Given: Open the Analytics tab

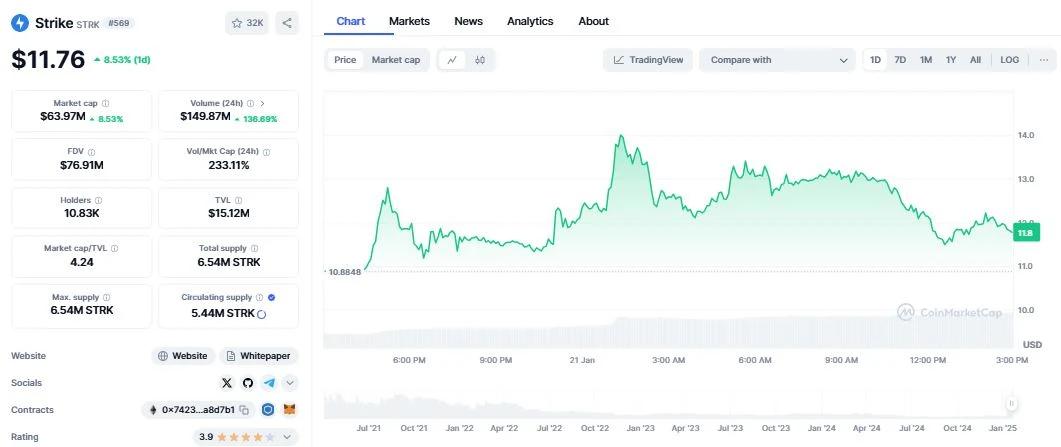Looking at the screenshot, I should pos(530,21).
